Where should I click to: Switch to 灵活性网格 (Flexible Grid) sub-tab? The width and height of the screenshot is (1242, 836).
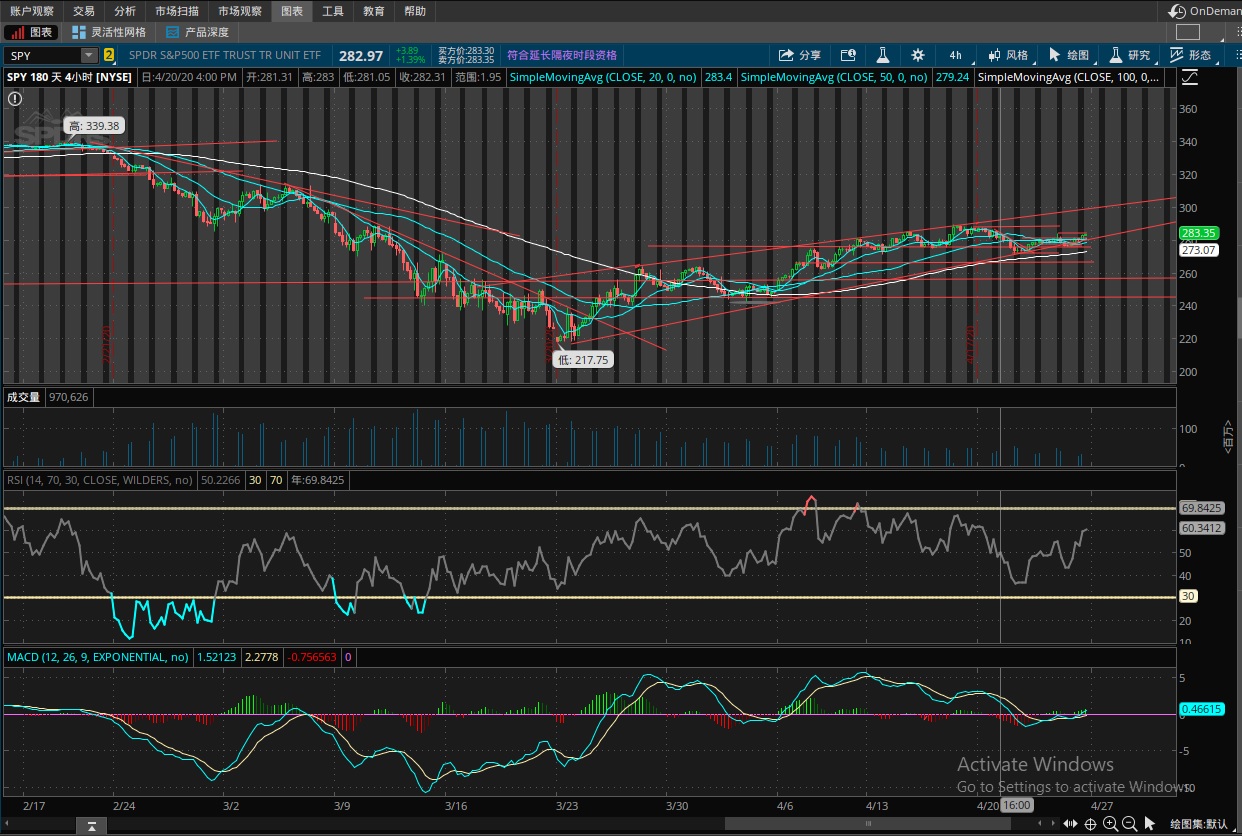tap(109, 32)
